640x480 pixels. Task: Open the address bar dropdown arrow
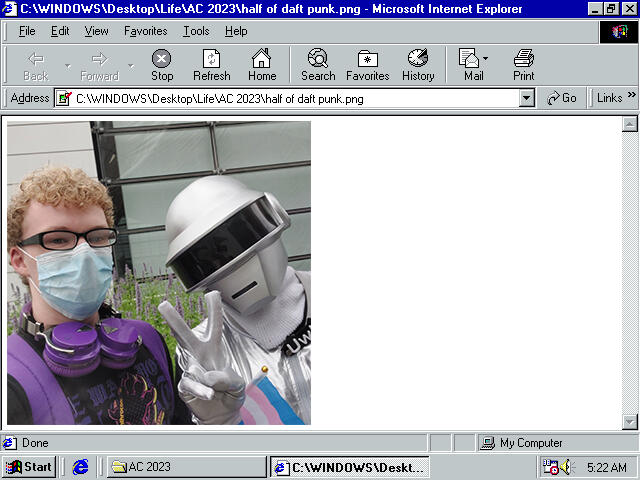pyautogui.click(x=527, y=98)
